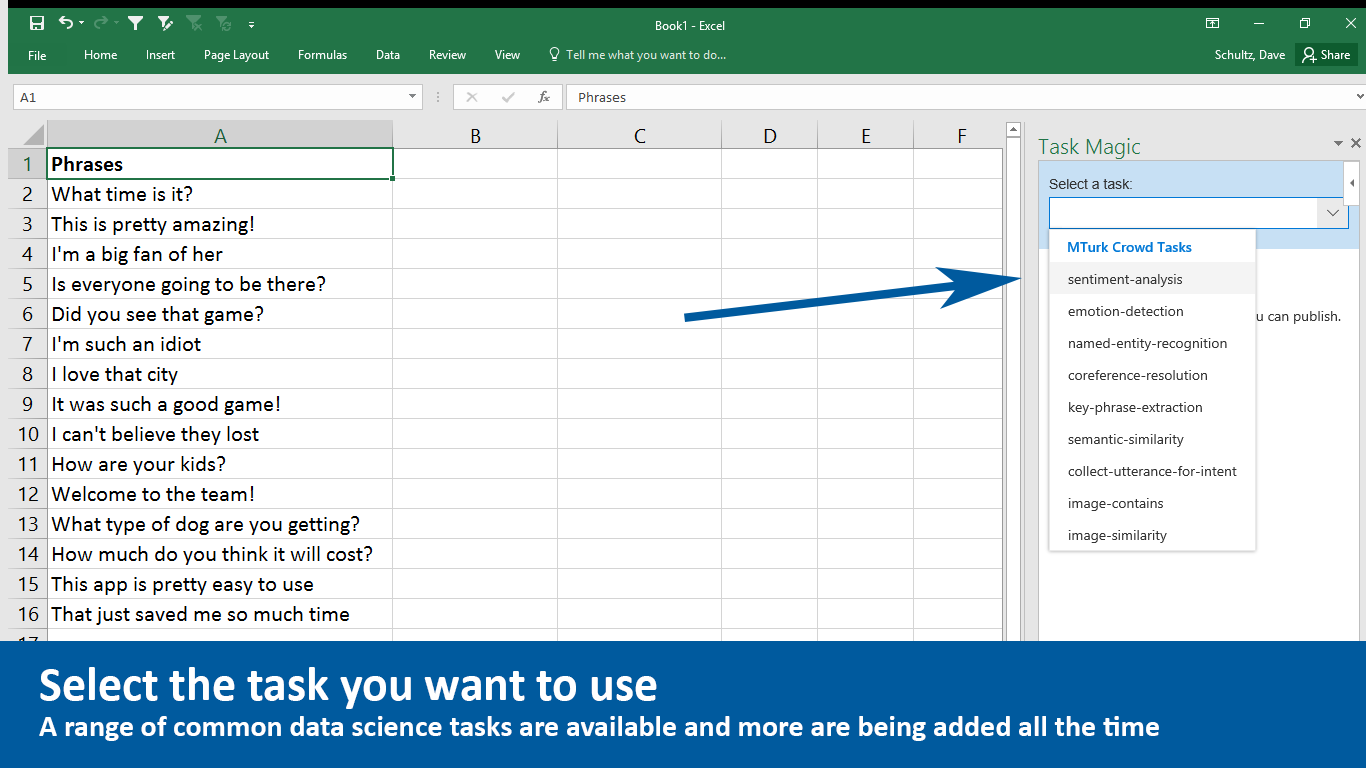1366x768 pixels.
Task: Select column C header
Action: click(640, 135)
